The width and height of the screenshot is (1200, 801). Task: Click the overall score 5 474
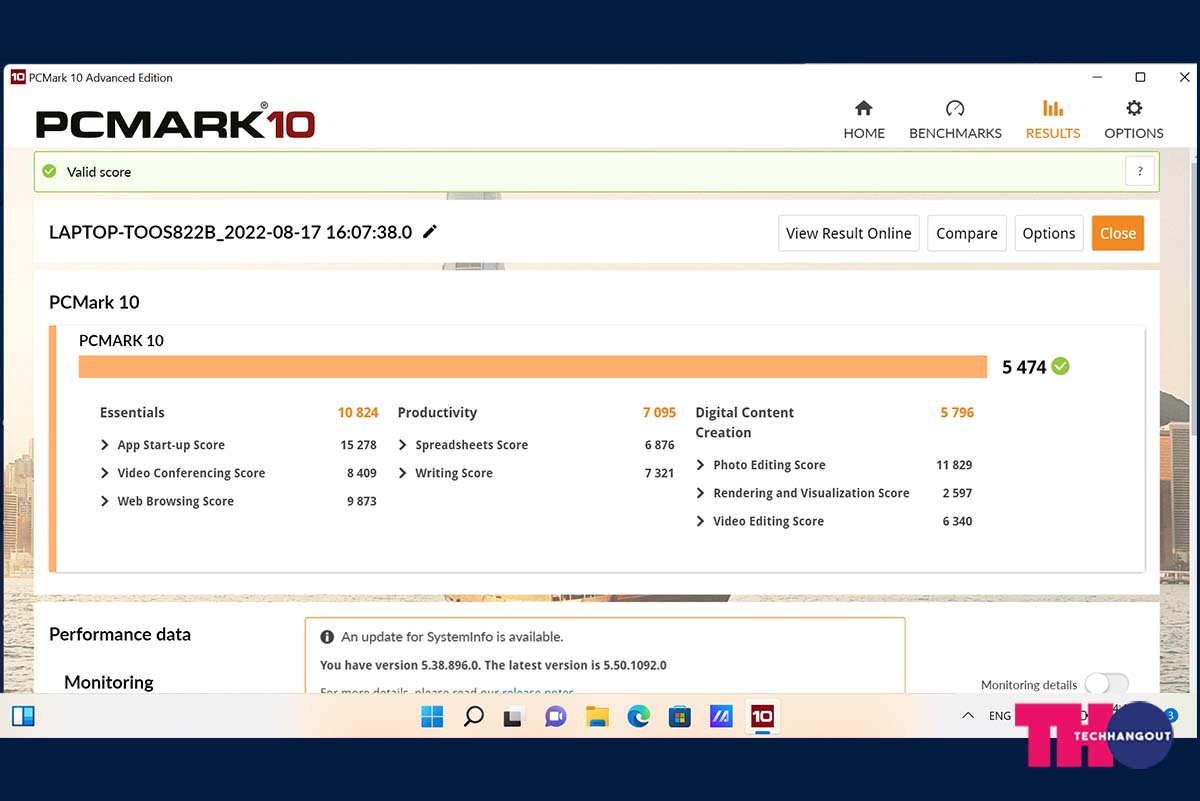tap(1024, 367)
